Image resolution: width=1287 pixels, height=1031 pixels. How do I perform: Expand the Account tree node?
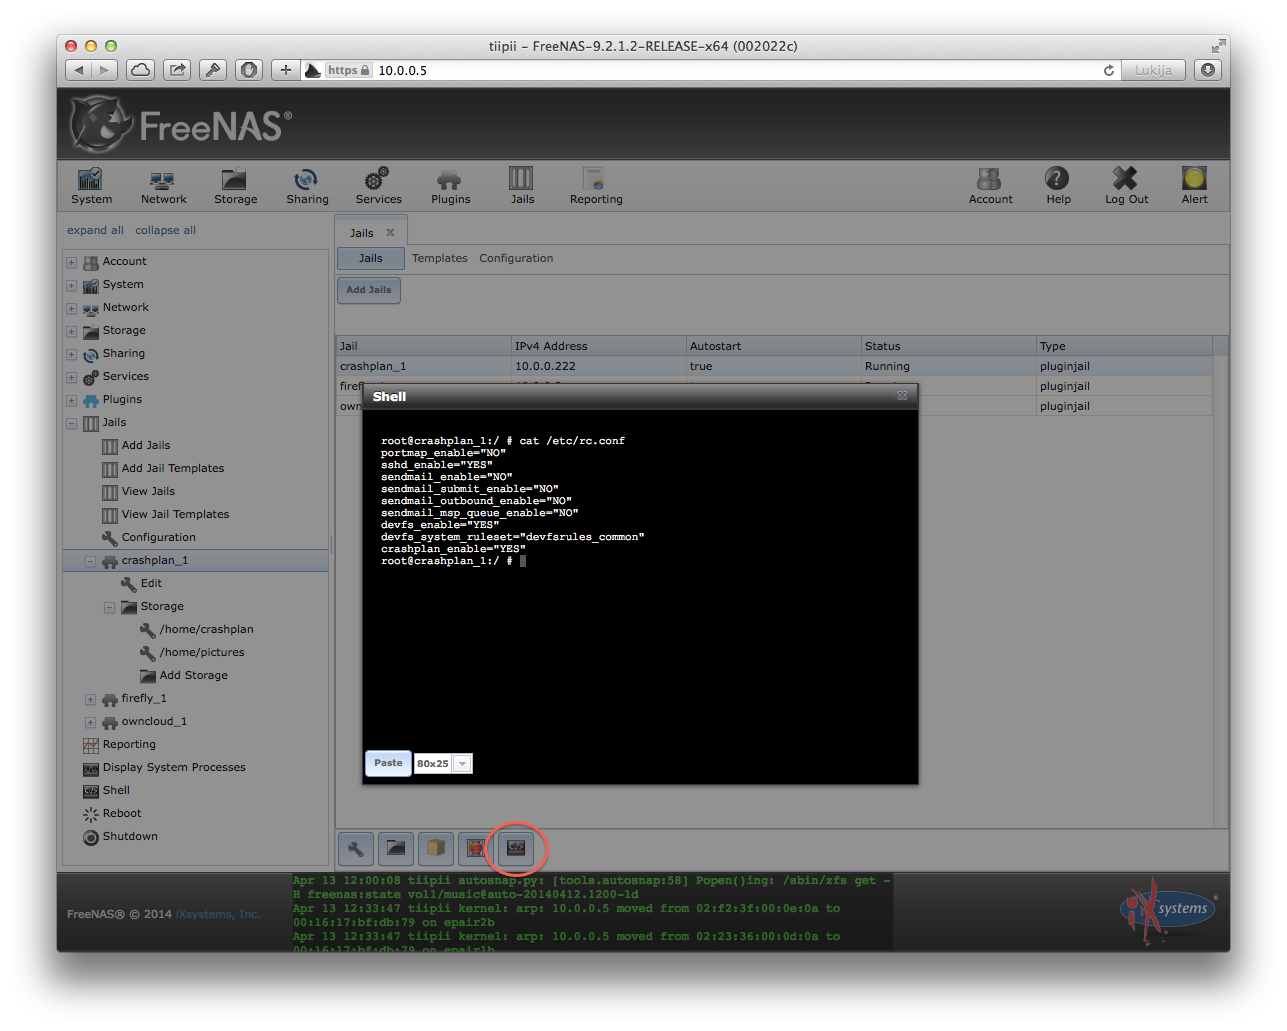(x=71, y=262)
